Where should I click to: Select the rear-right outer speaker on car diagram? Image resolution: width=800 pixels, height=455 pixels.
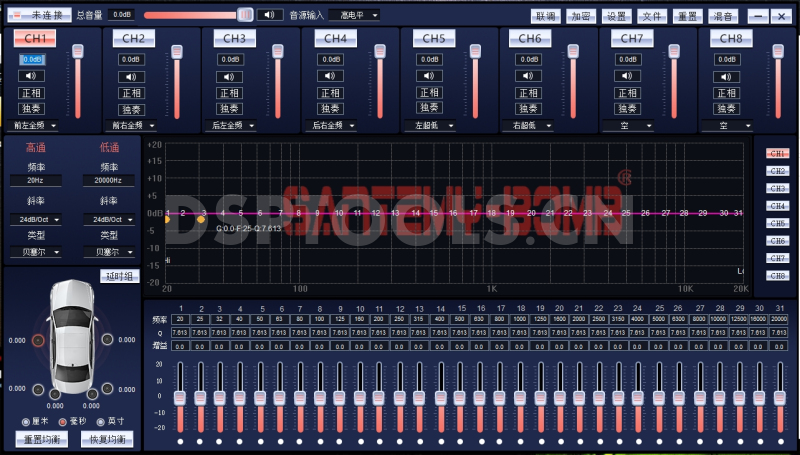tap(107, 389)
